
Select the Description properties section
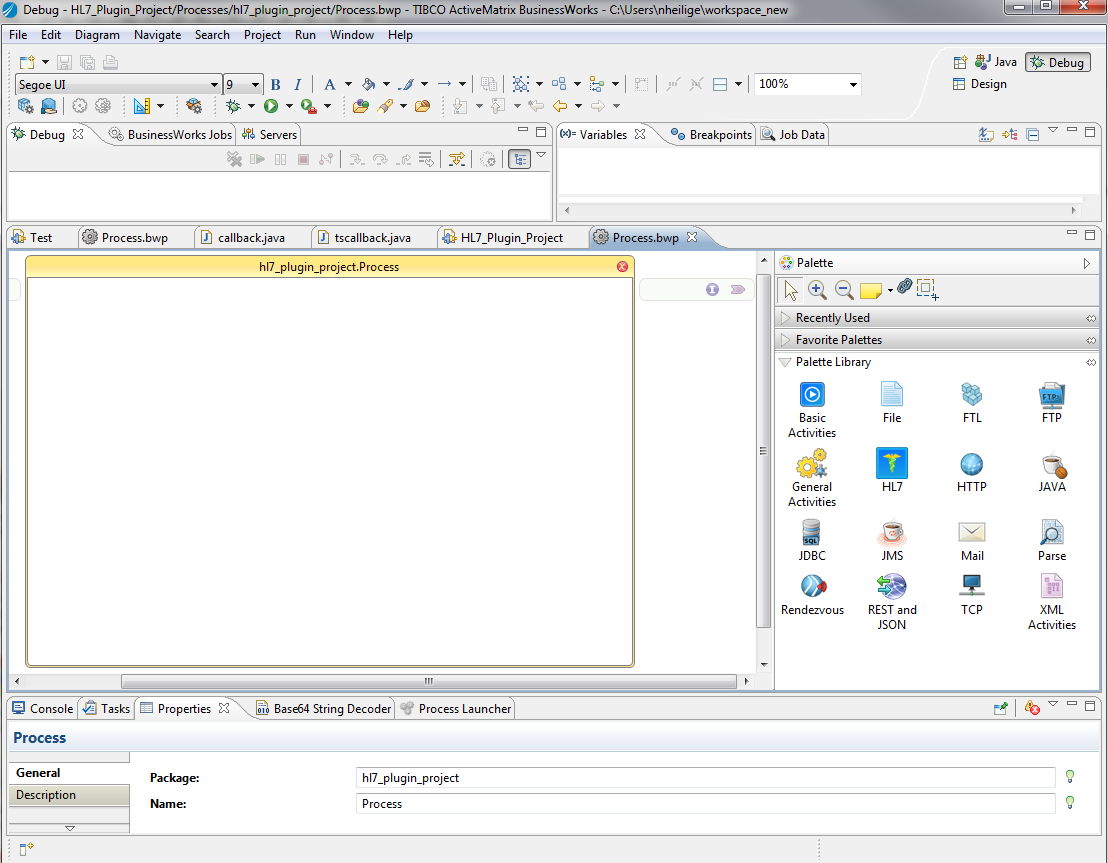[46, 795]
